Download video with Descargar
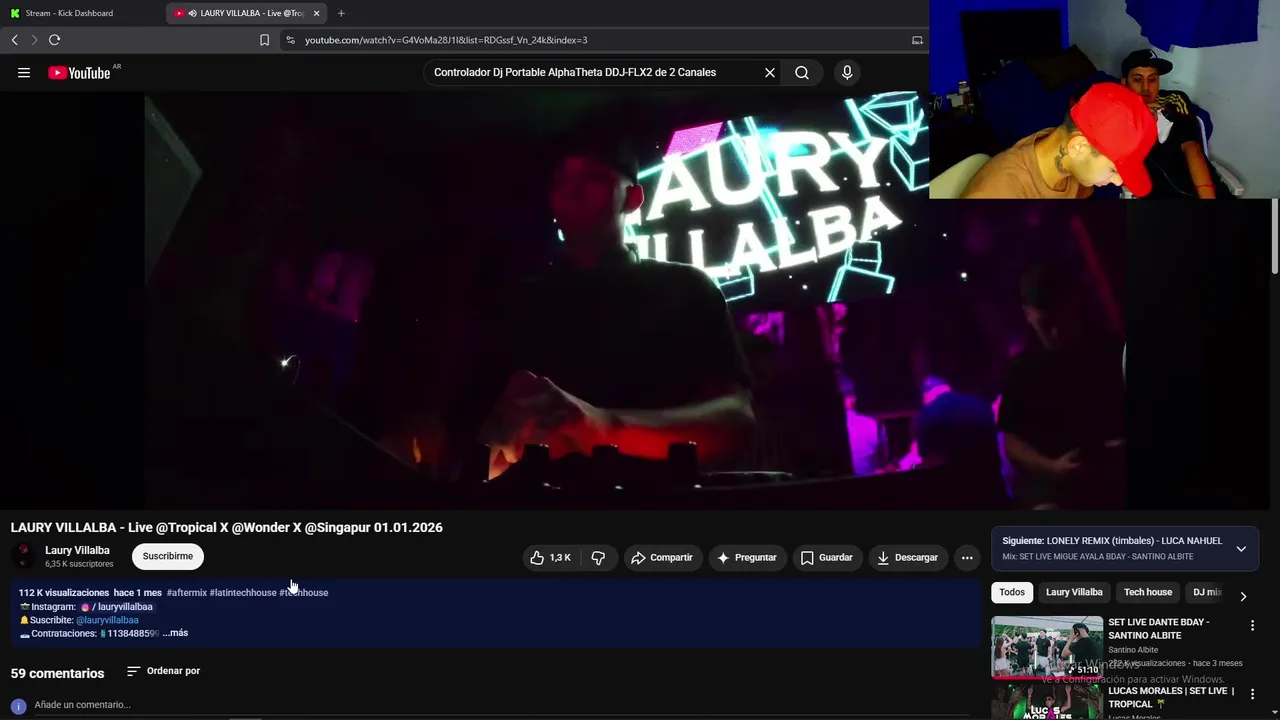This screenshot has height=720, width=1280. (907, 558)
